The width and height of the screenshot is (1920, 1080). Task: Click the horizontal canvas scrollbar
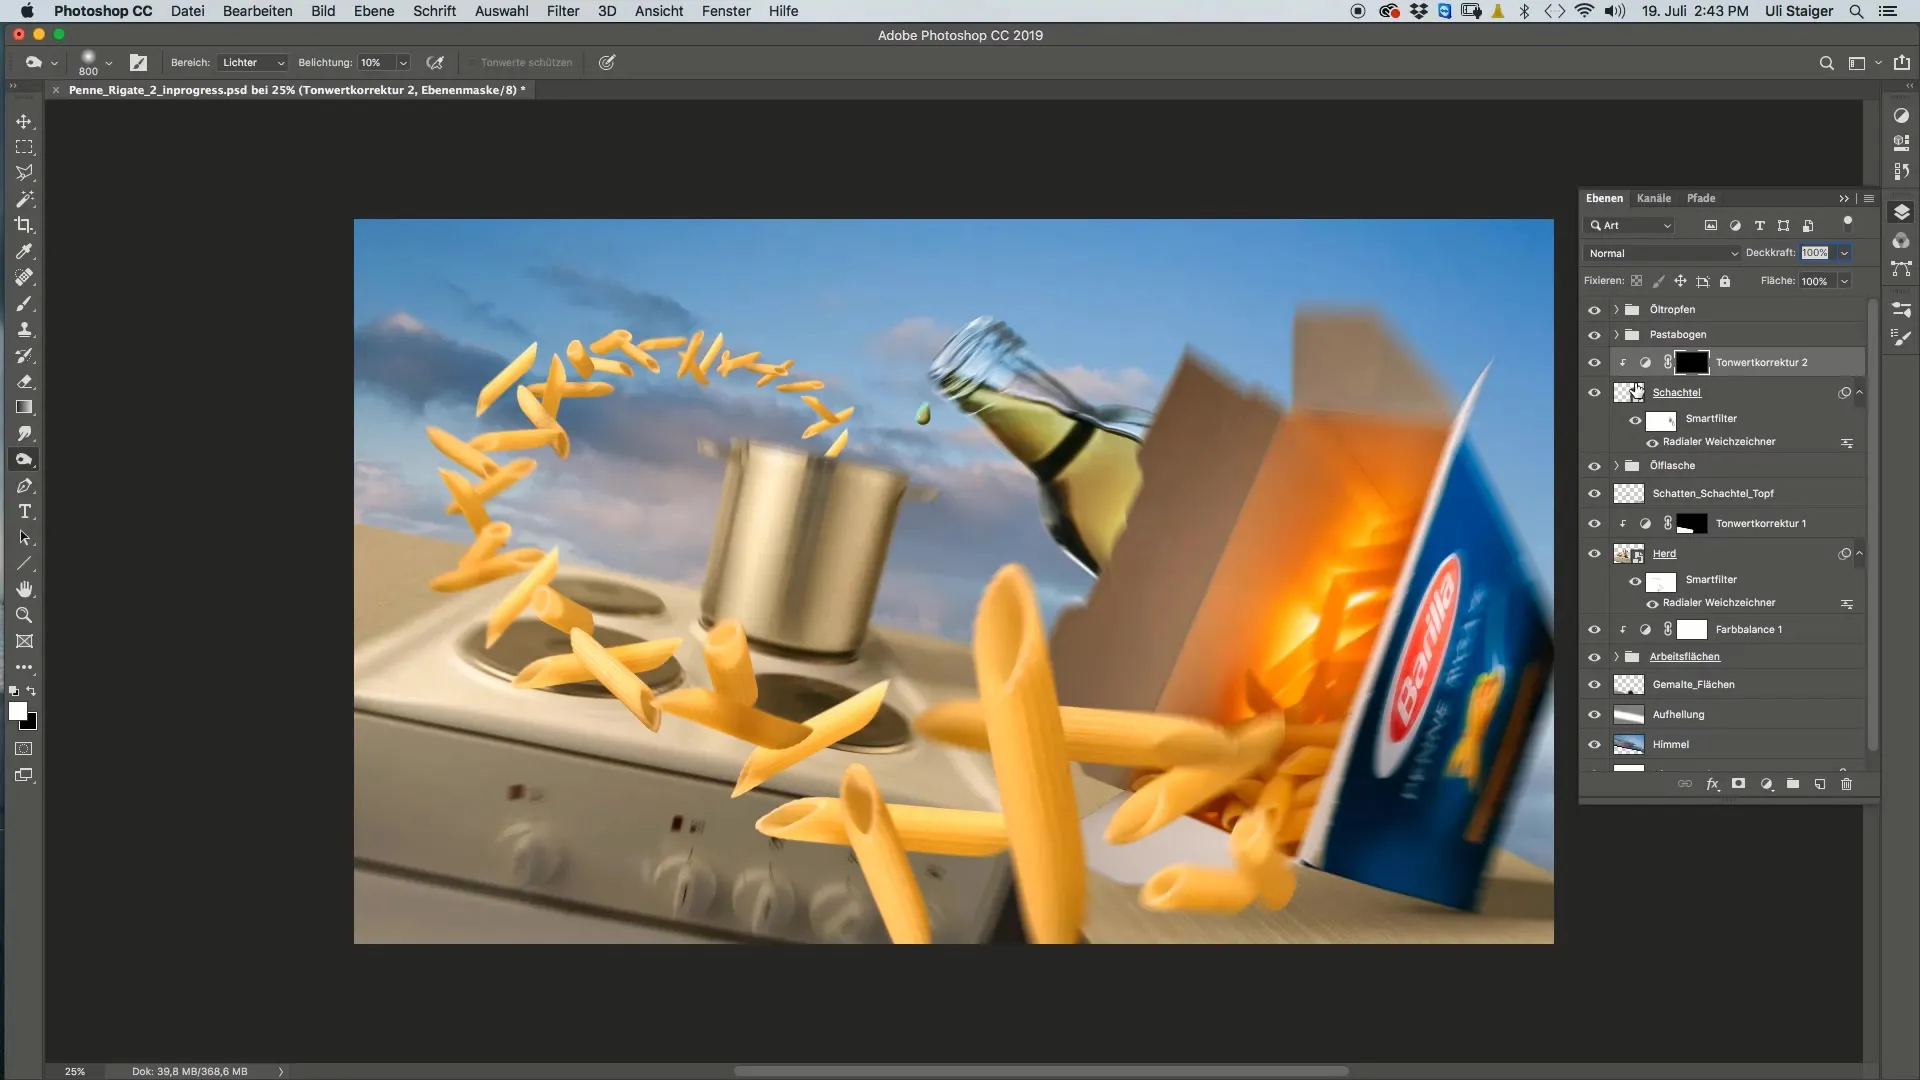tap(1041, 1071)
